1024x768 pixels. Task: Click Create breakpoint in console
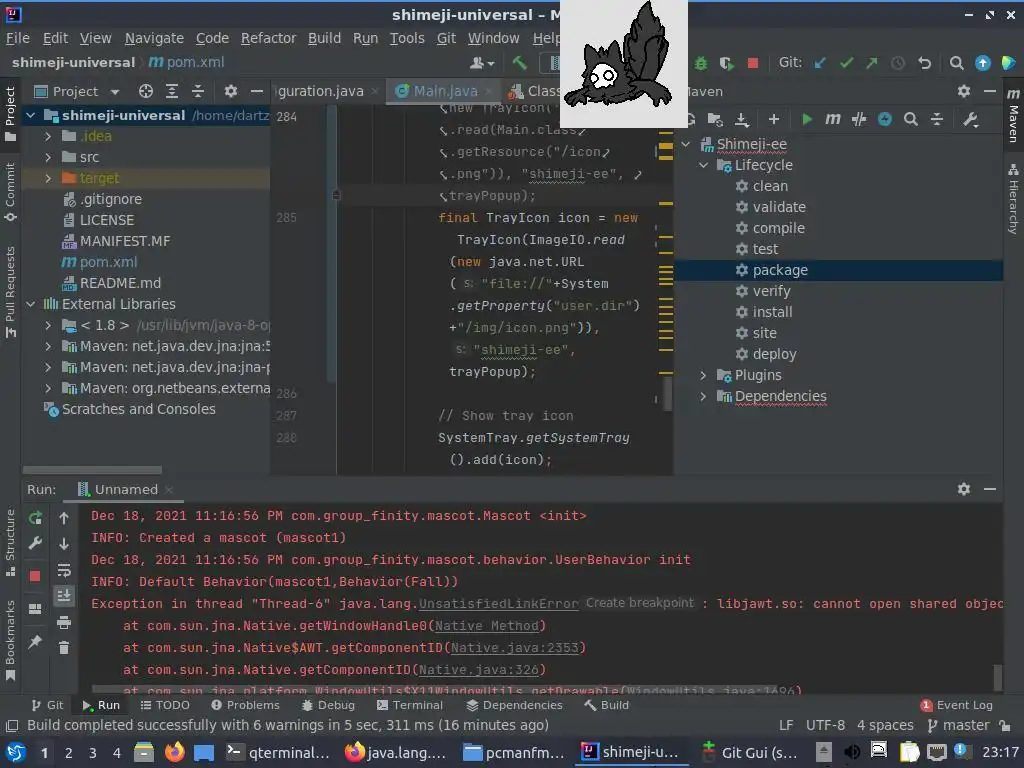tap(639, 603)
